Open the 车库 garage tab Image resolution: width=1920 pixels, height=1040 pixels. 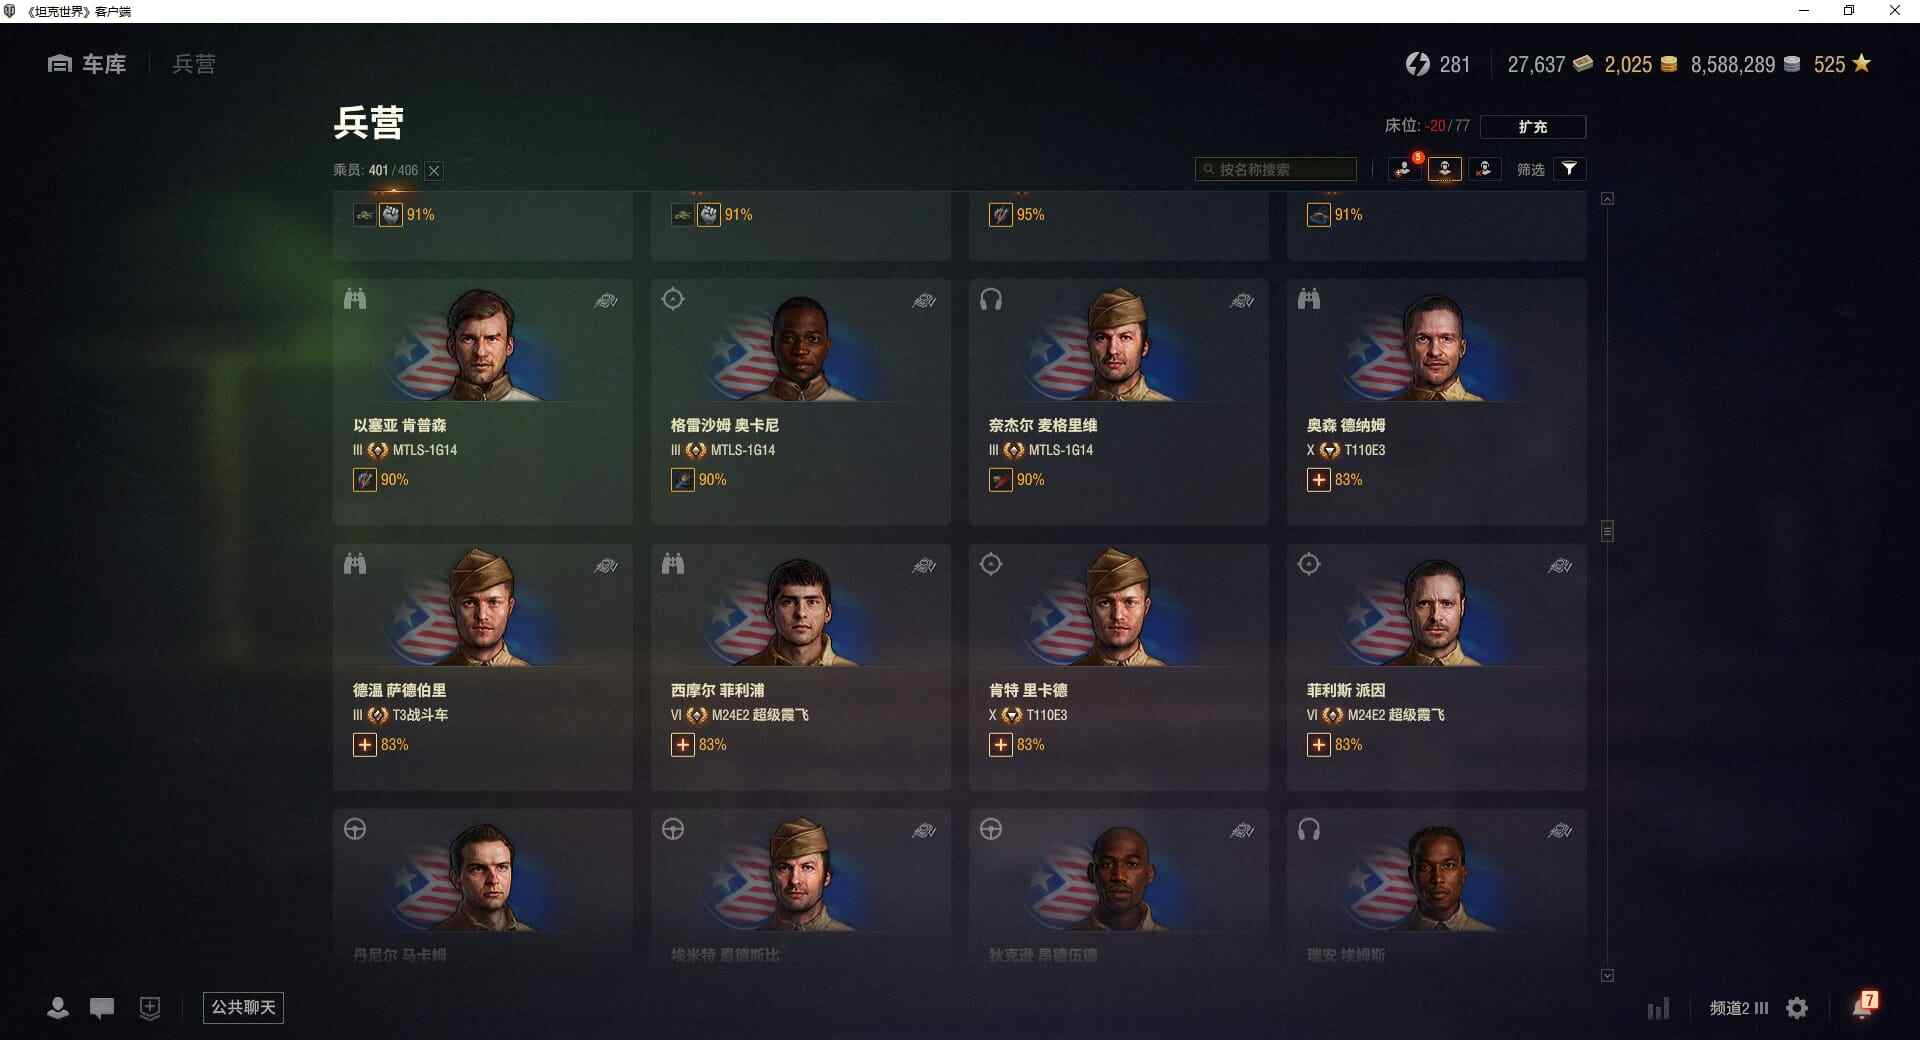click(x=87, y=64)
